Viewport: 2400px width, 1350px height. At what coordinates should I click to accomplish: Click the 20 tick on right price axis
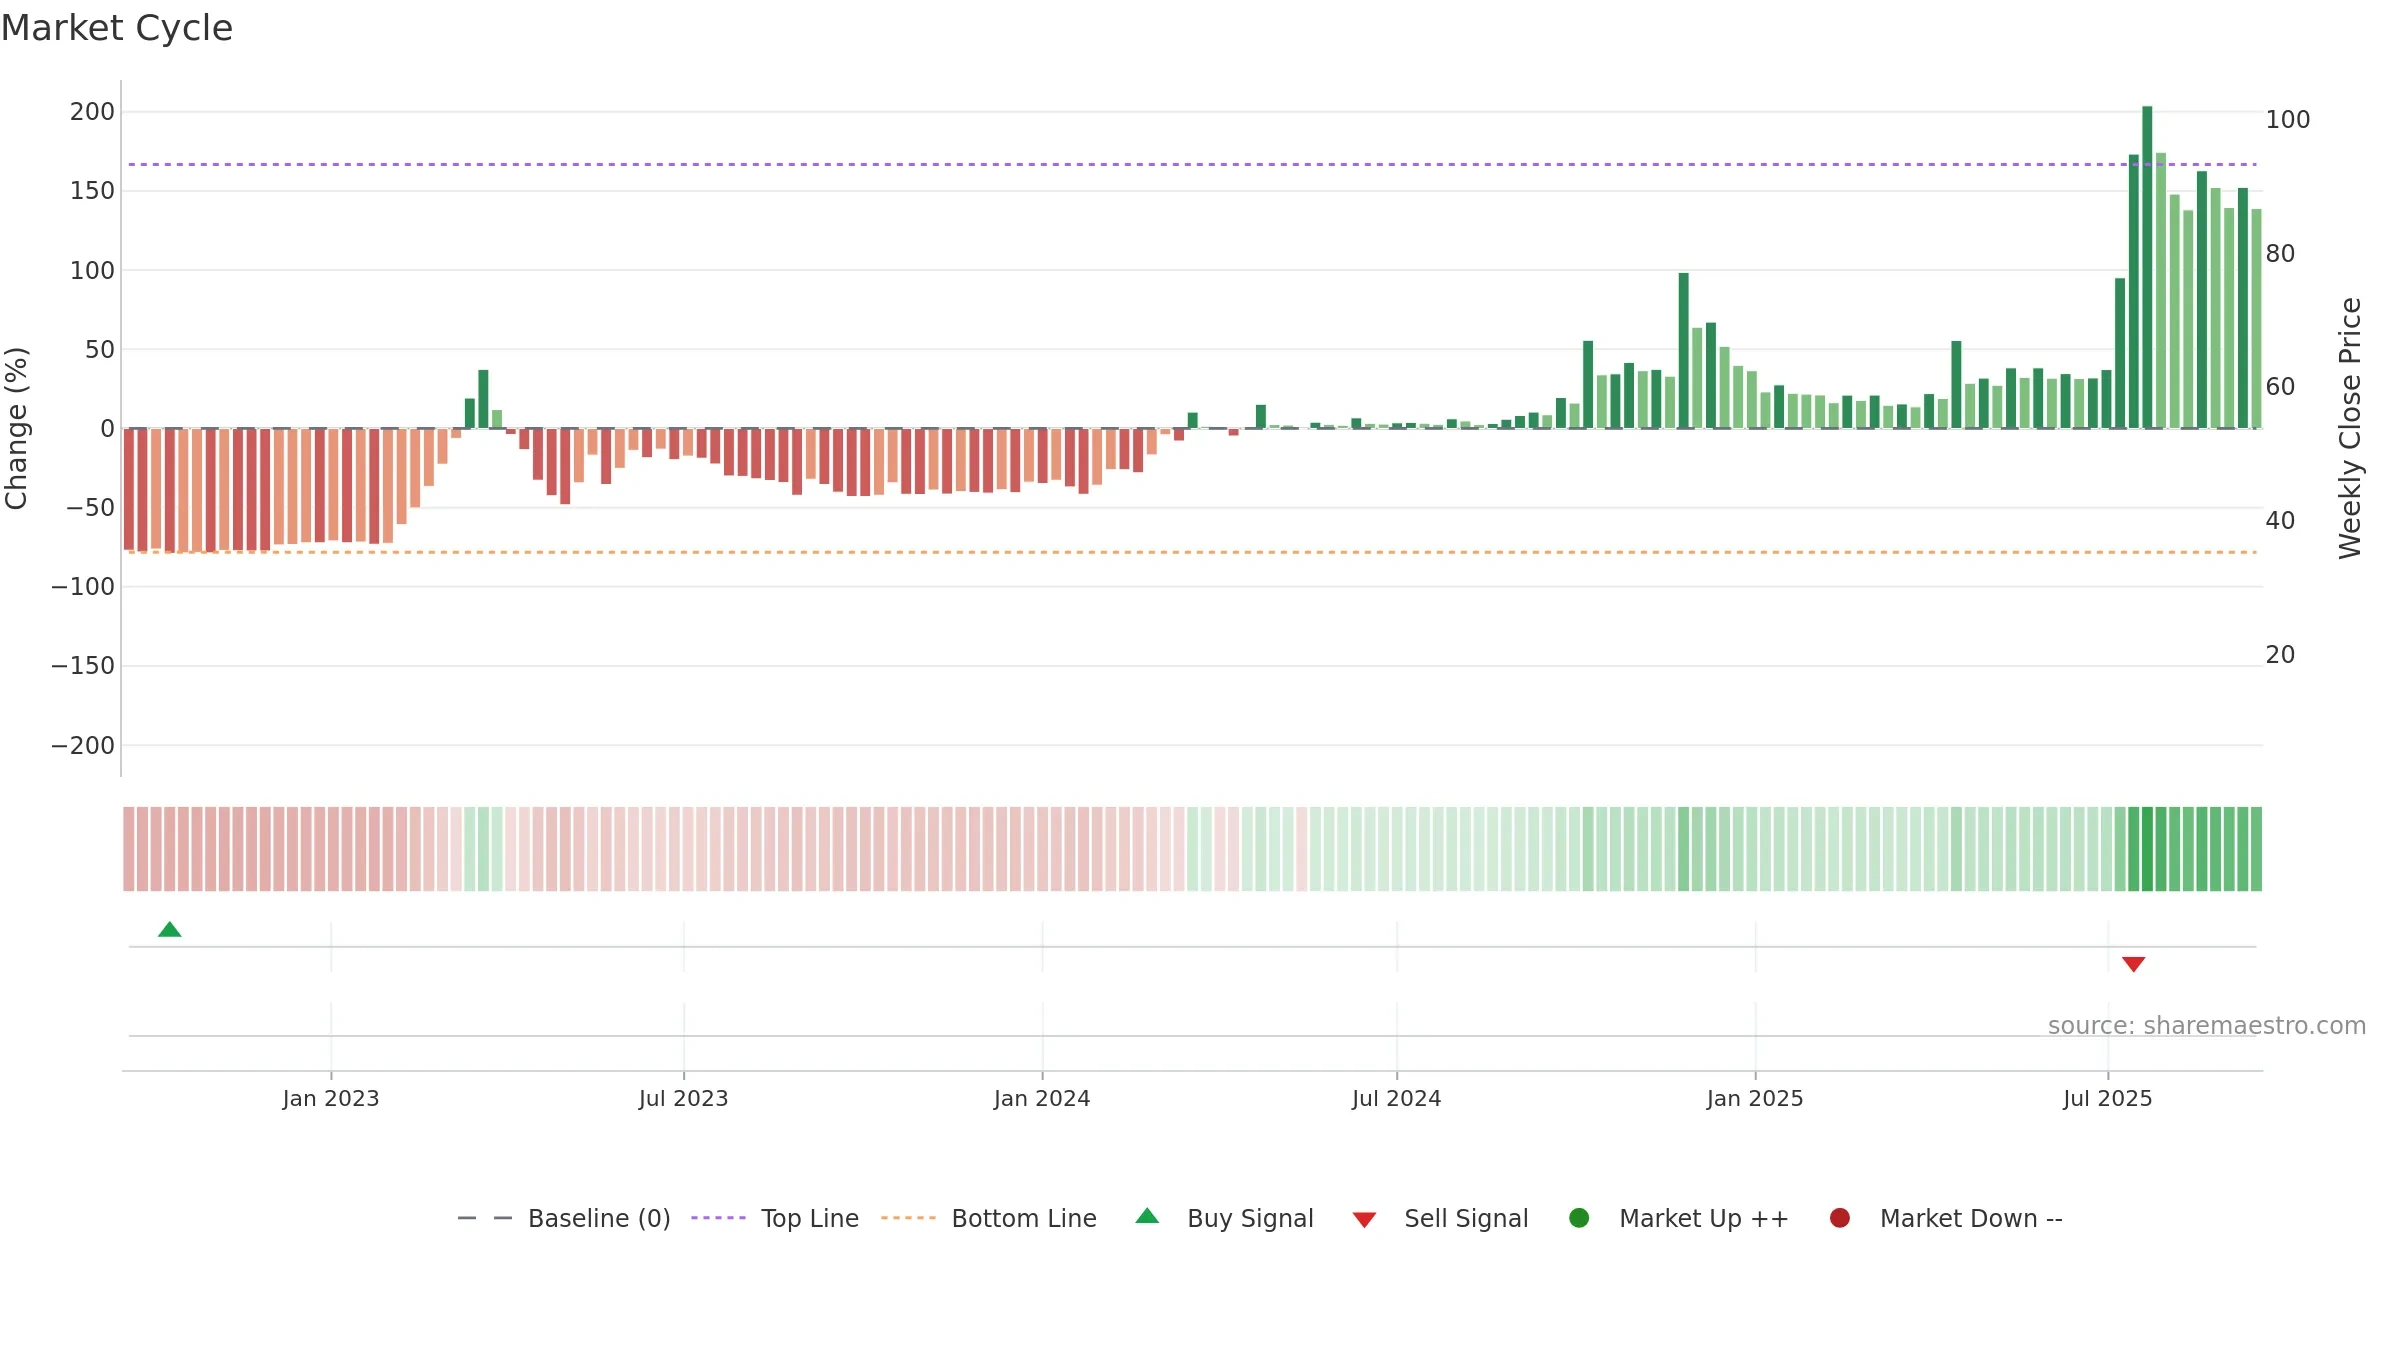(x=2280, y=655)
